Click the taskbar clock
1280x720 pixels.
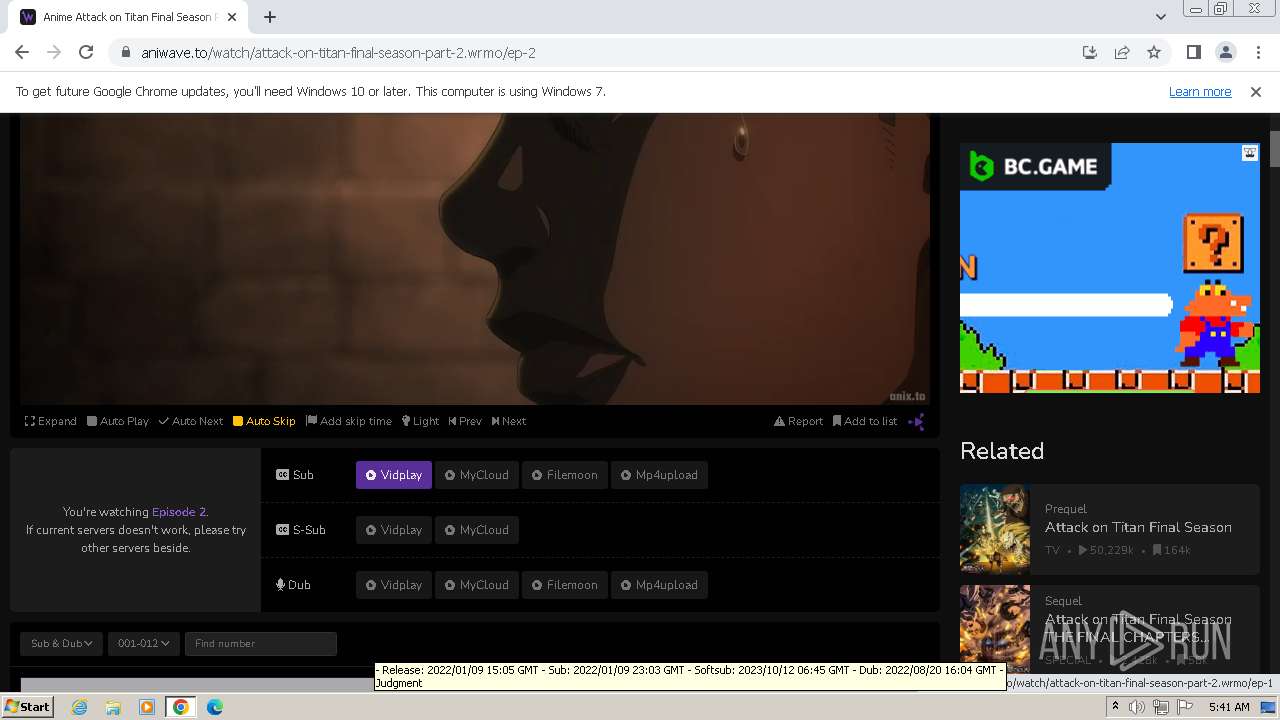coord(1229,707)
